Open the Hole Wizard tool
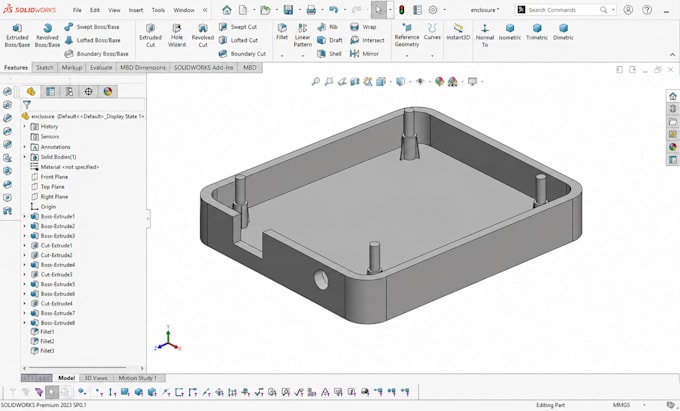 (x=177, y=35)
